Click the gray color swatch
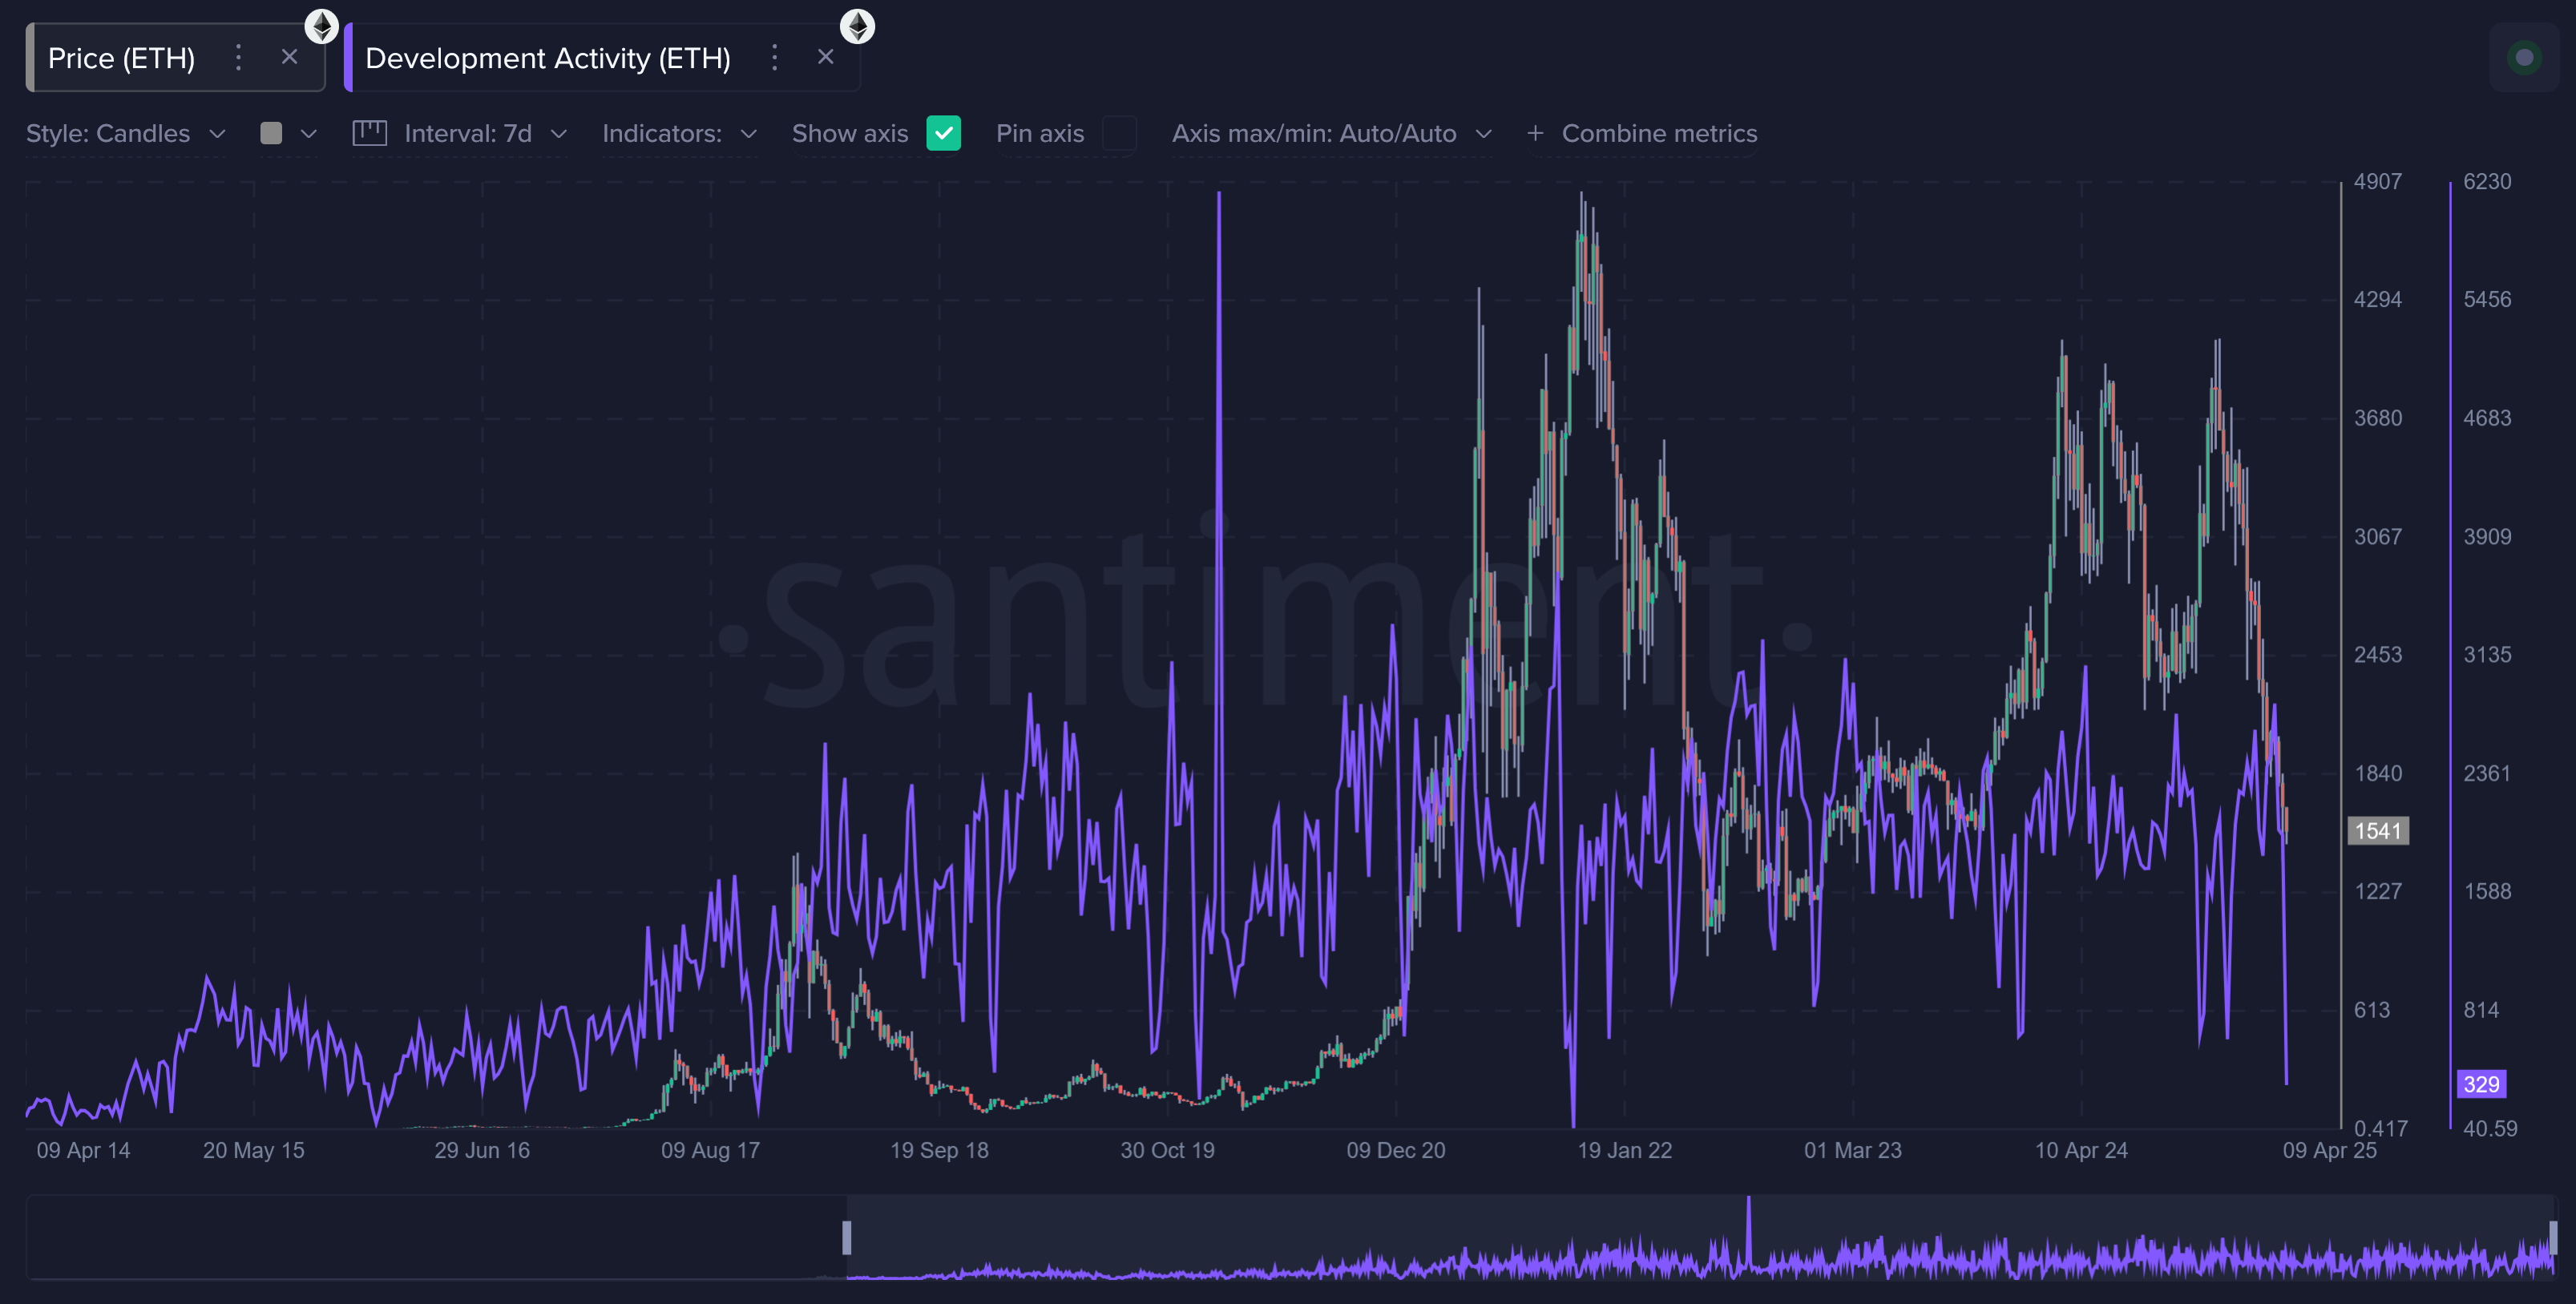2576x1304 pixels. tap(271, 133)
